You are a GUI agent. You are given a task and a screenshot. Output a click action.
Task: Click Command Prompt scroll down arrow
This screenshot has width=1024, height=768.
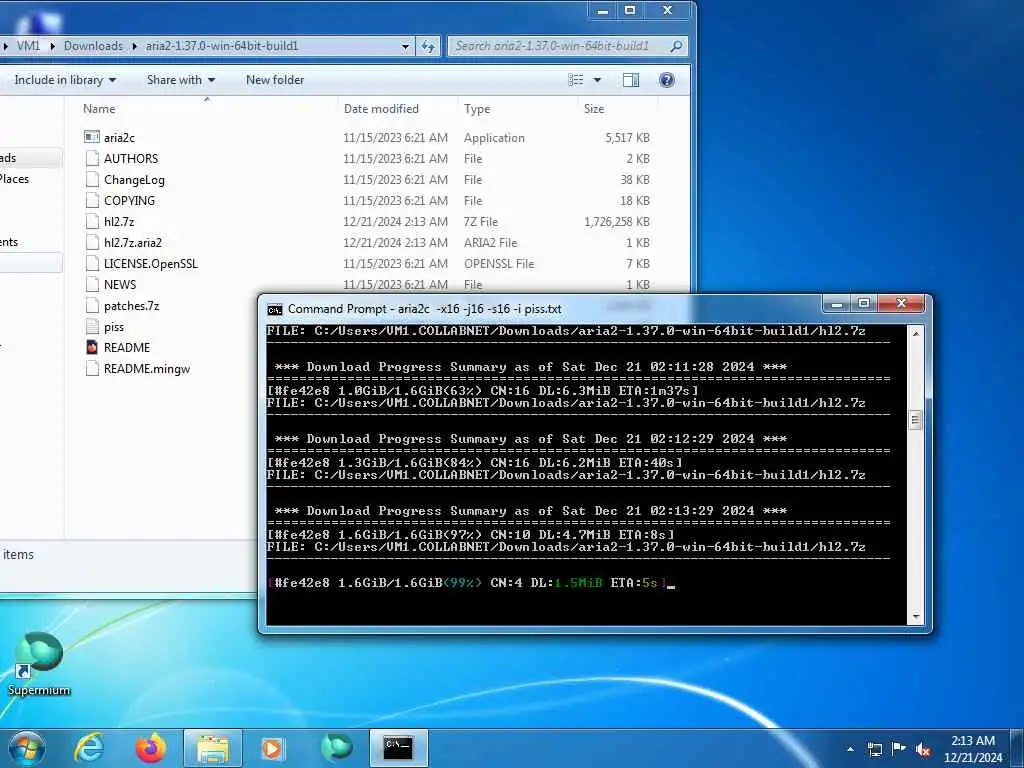coord(916,616)
